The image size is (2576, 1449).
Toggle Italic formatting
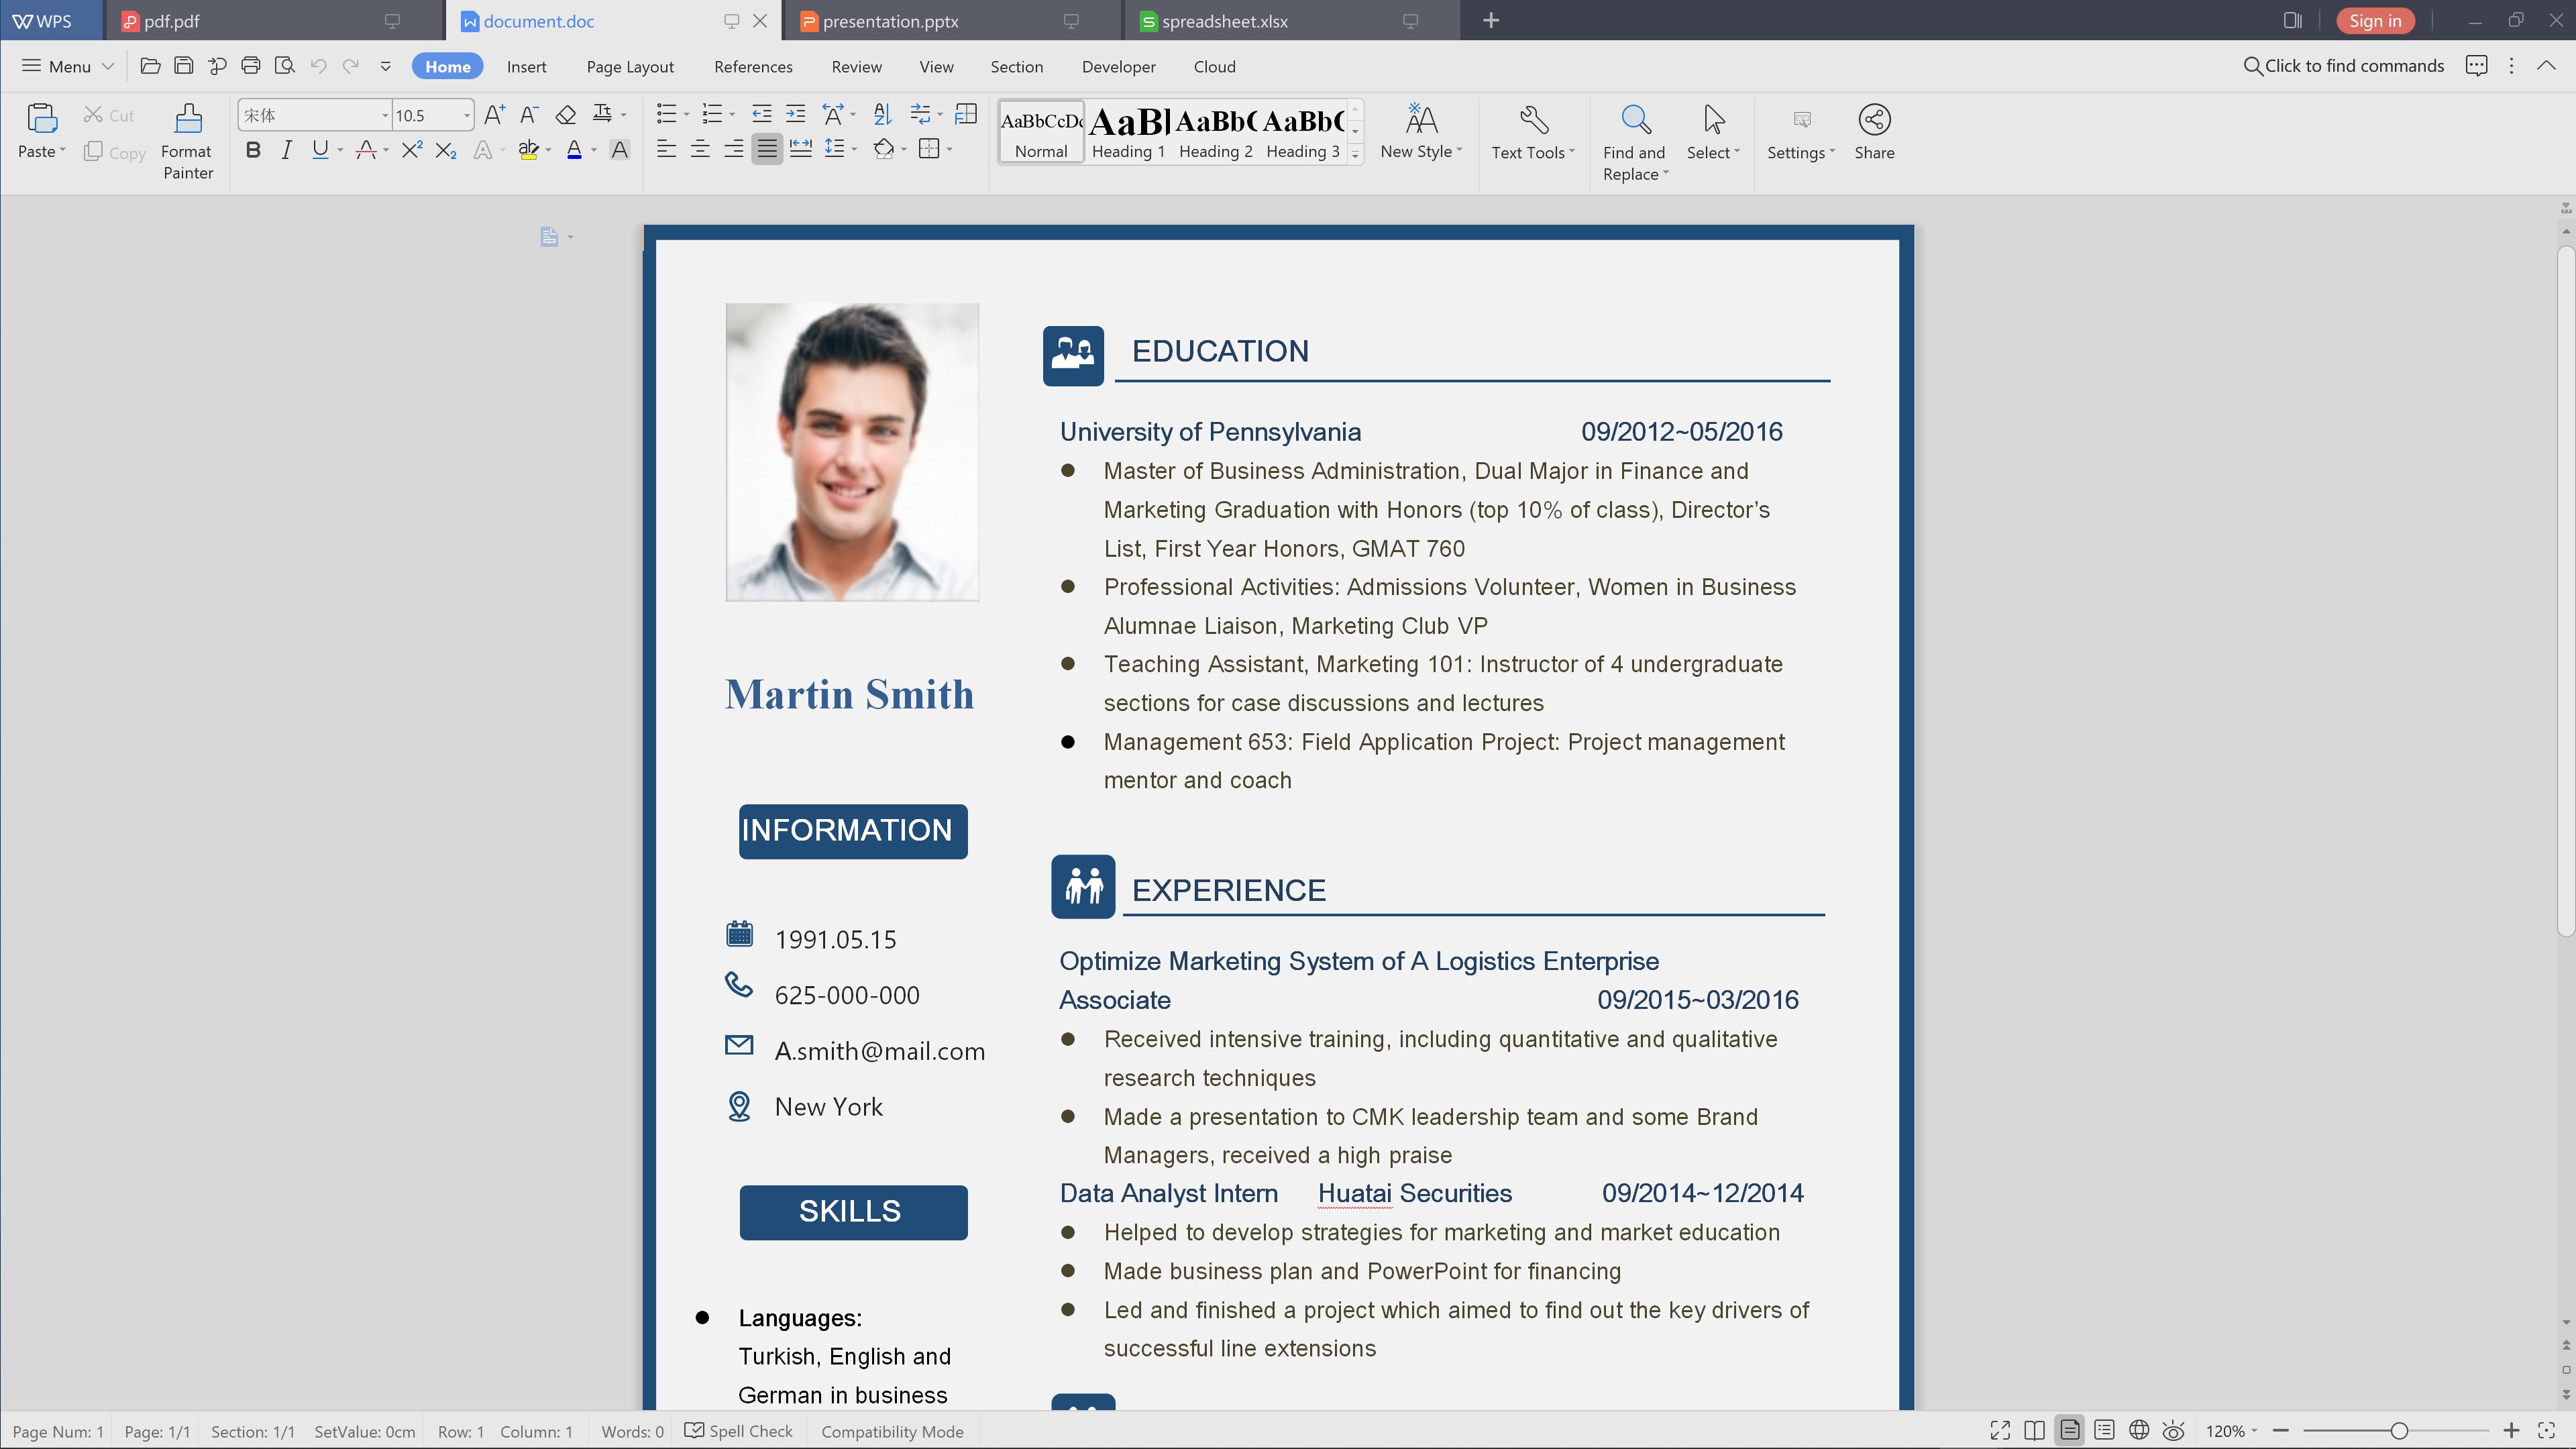[287, 150]
